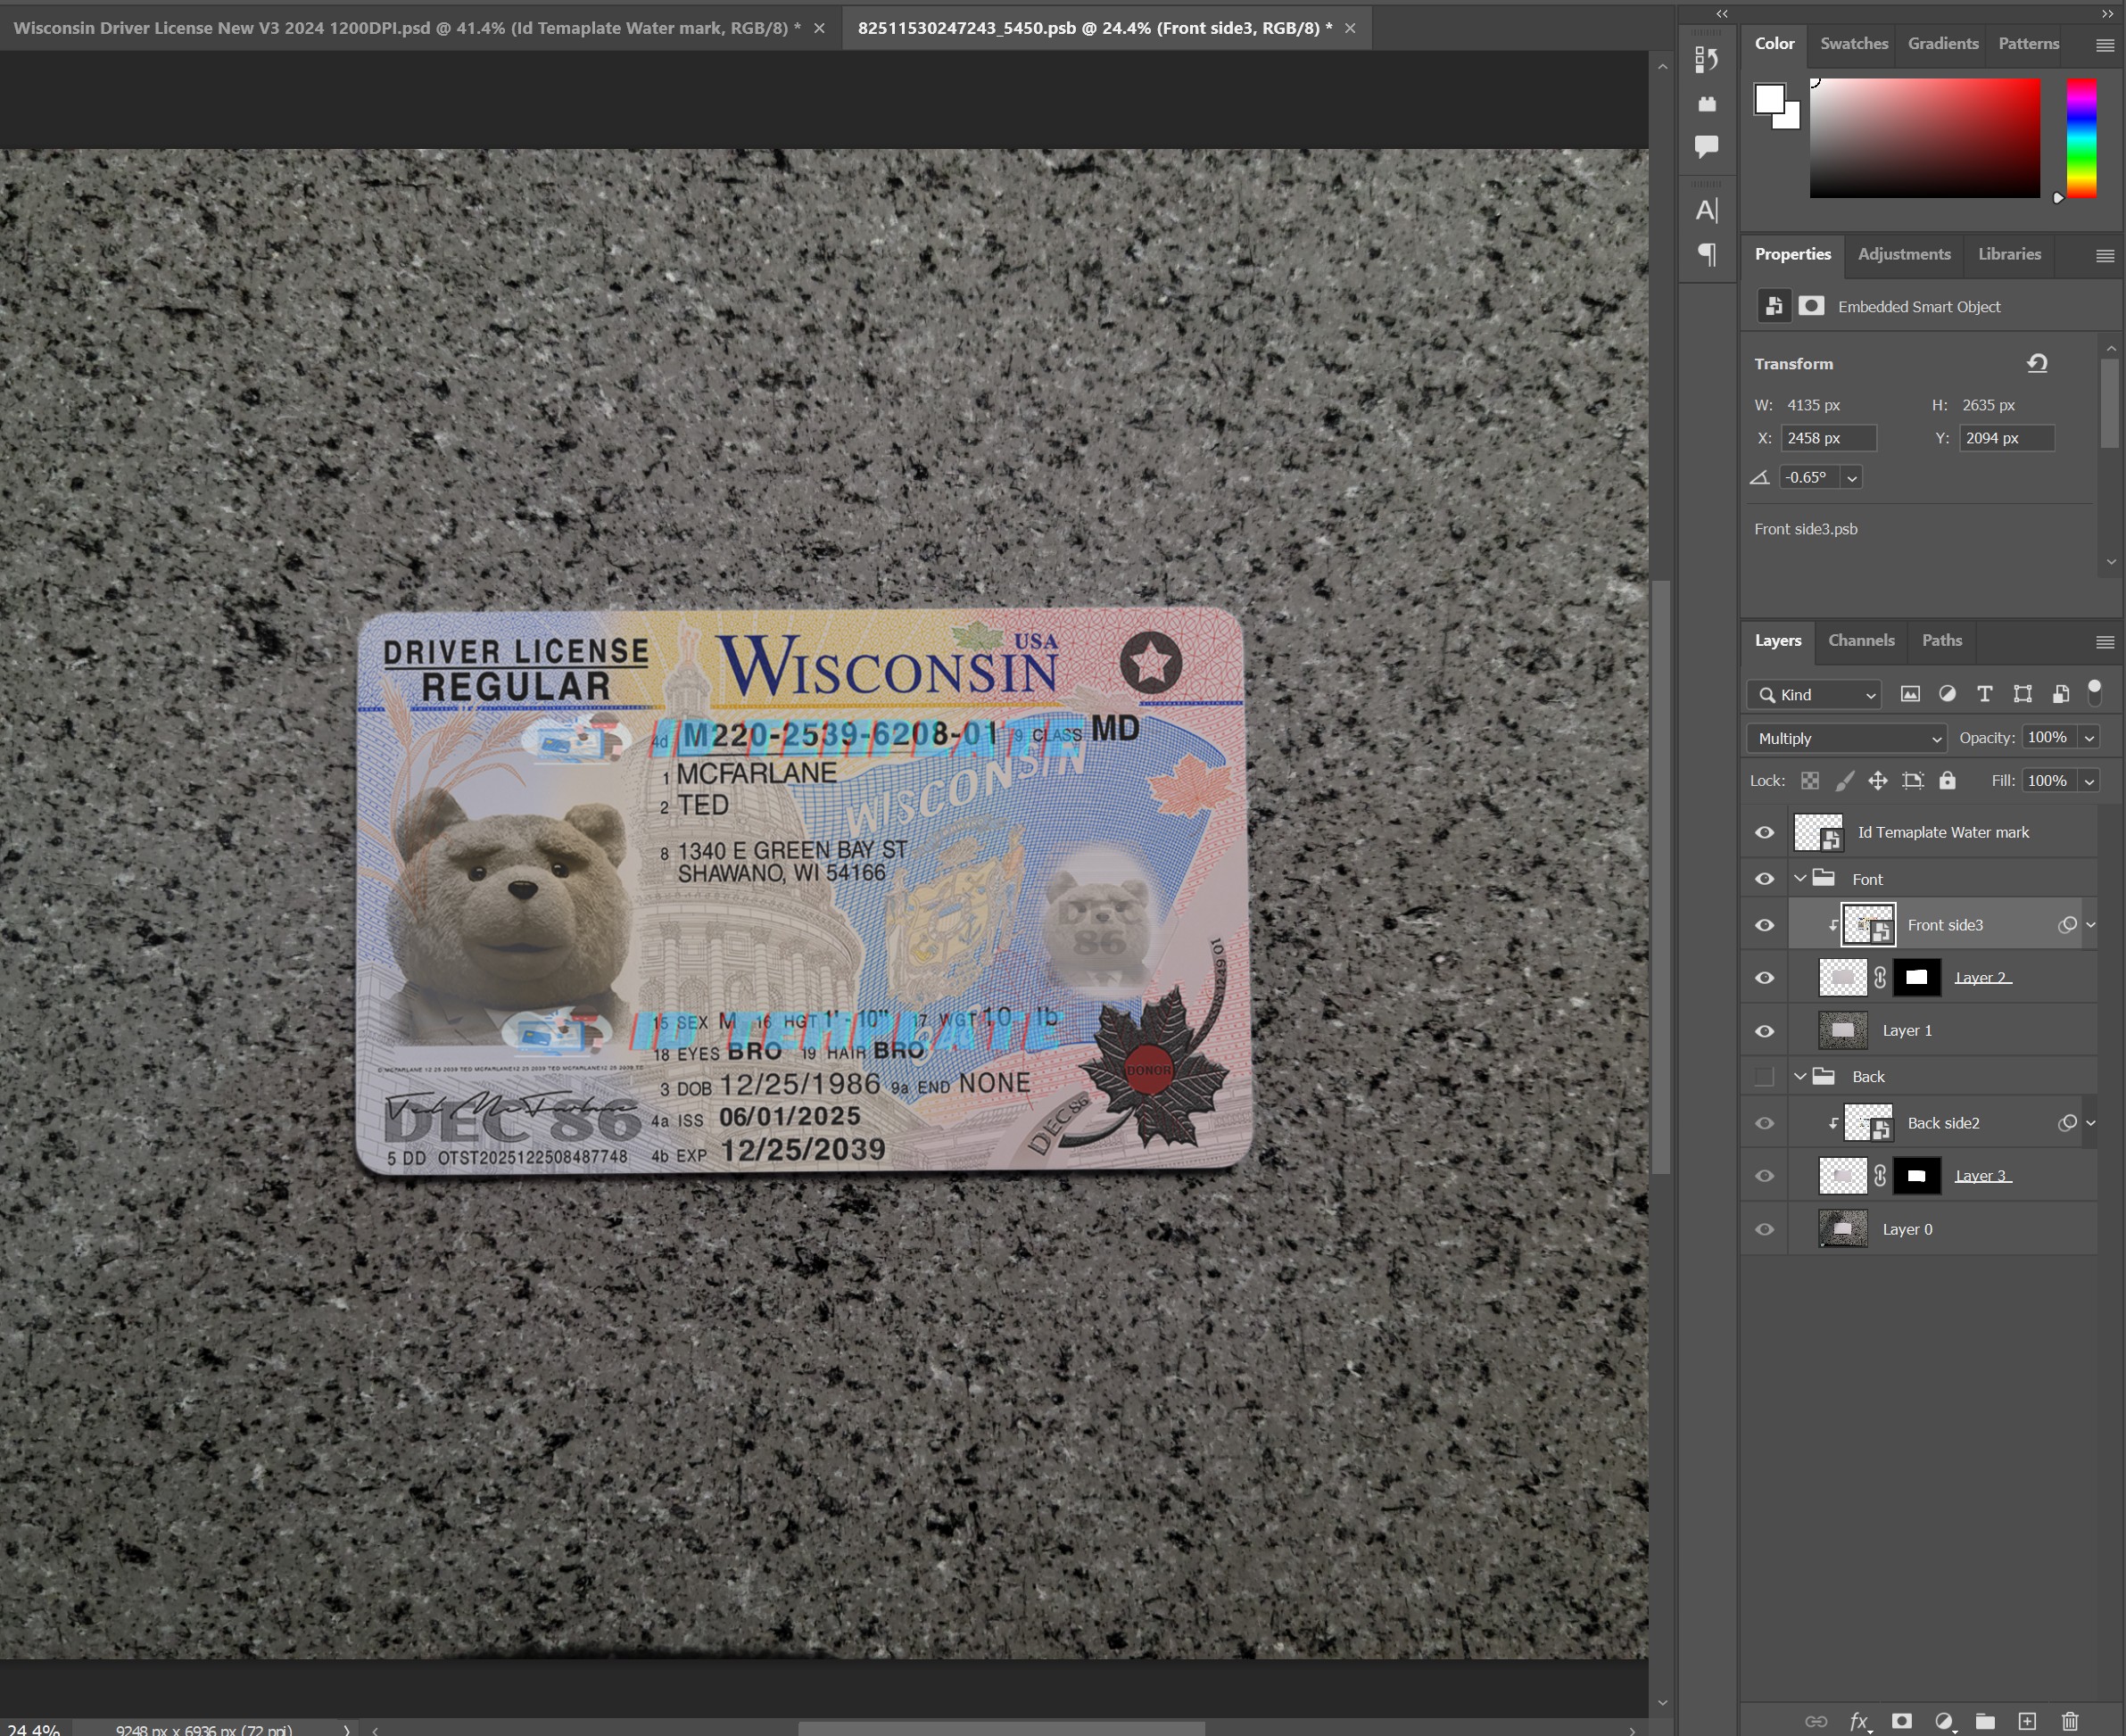Filter layers by adjustment layers
This screenshot has width=2126, height=1736.
click(x=1947, y=694)
